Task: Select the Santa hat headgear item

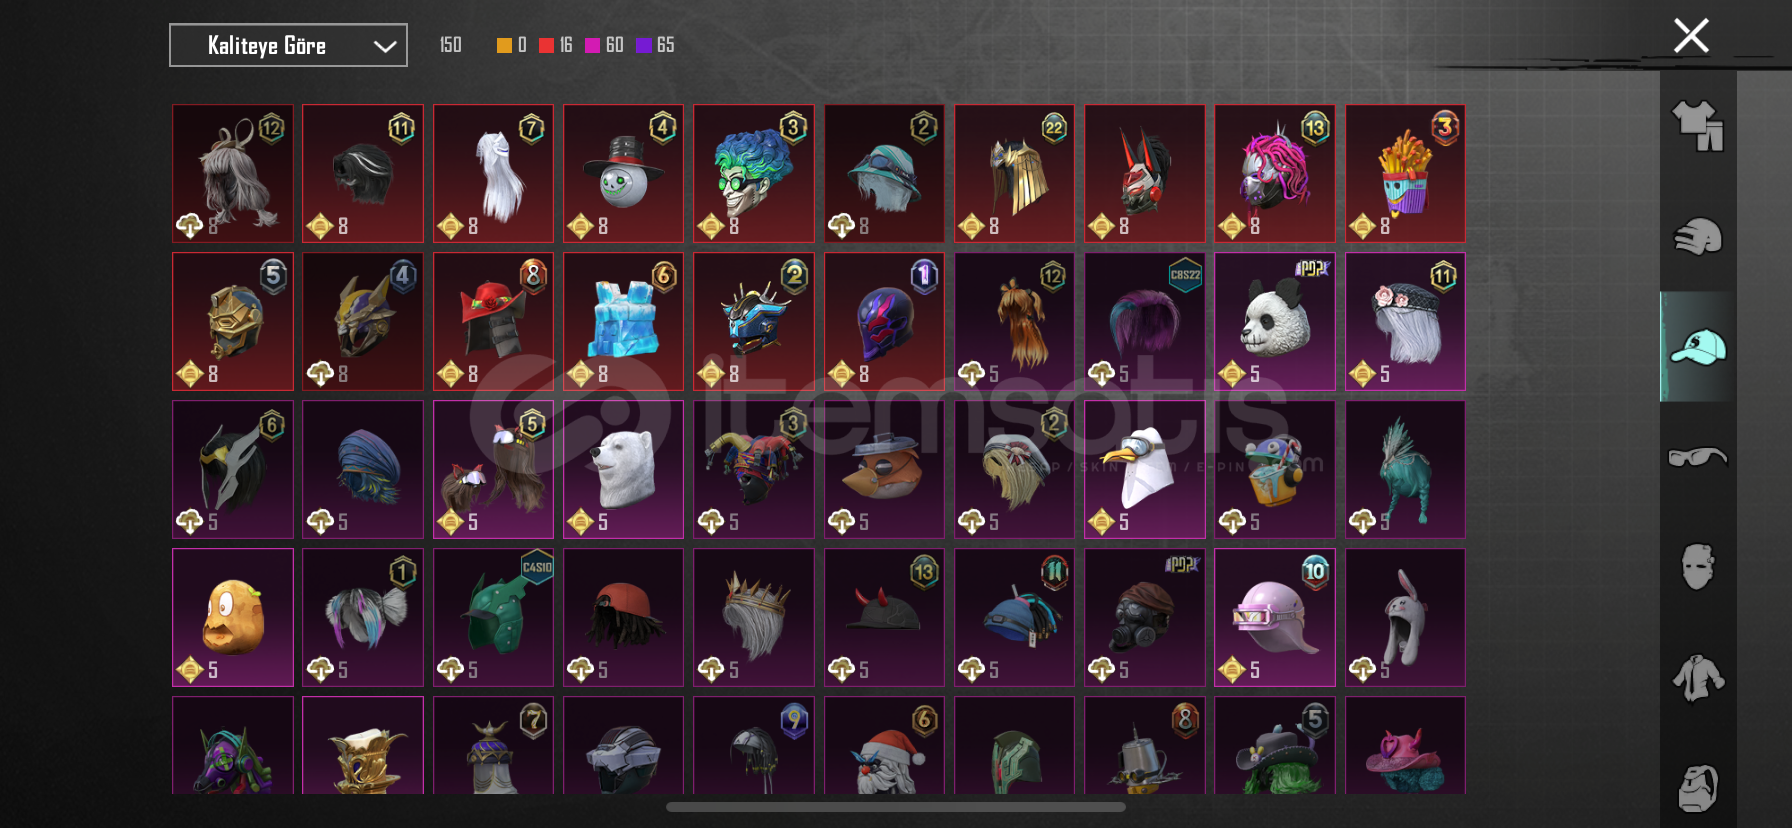Action: click(884, 746)
